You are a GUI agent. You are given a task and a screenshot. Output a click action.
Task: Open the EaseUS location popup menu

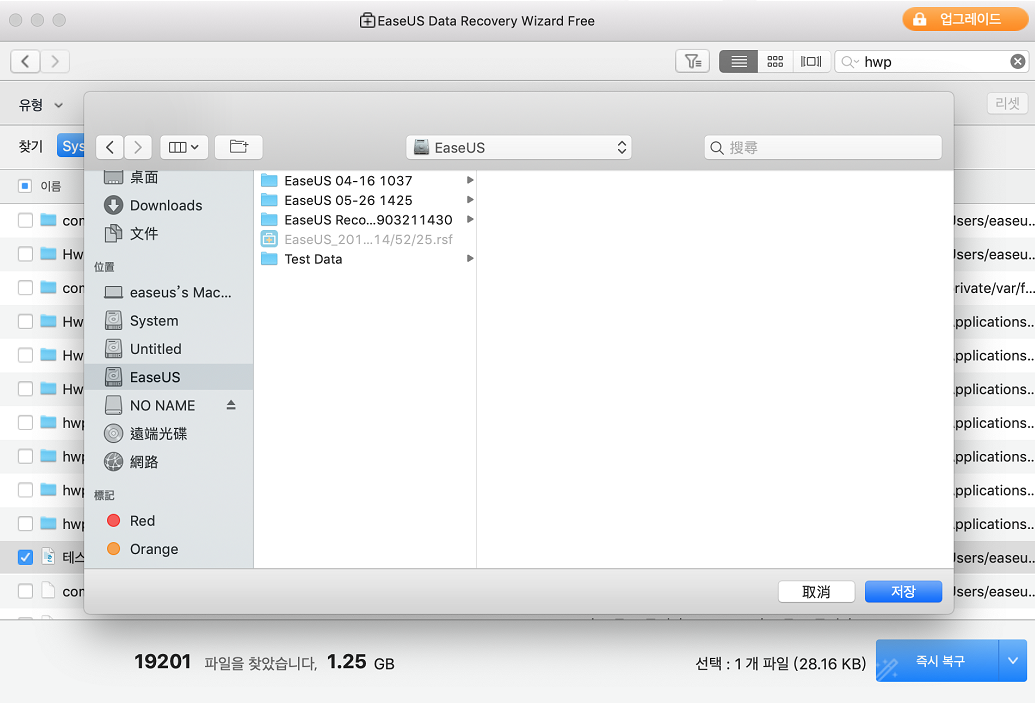(x=519, y=147)
